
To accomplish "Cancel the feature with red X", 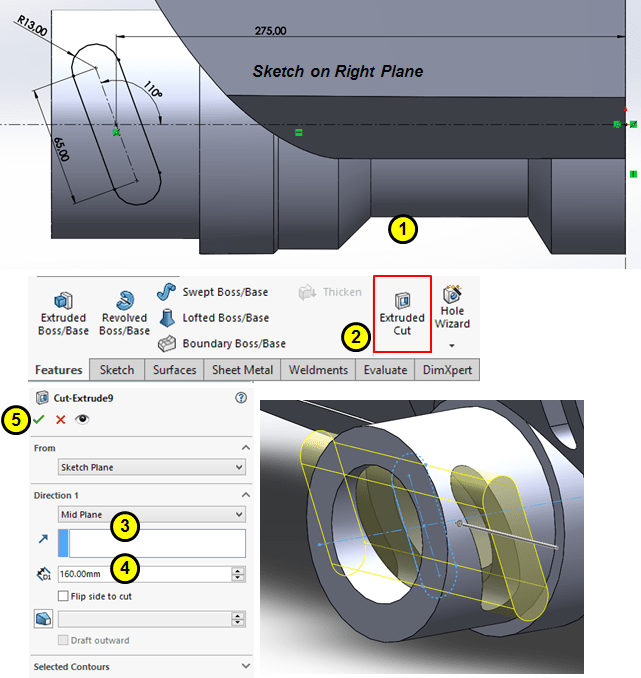I will pyautogui.click(x=60, y=420).
